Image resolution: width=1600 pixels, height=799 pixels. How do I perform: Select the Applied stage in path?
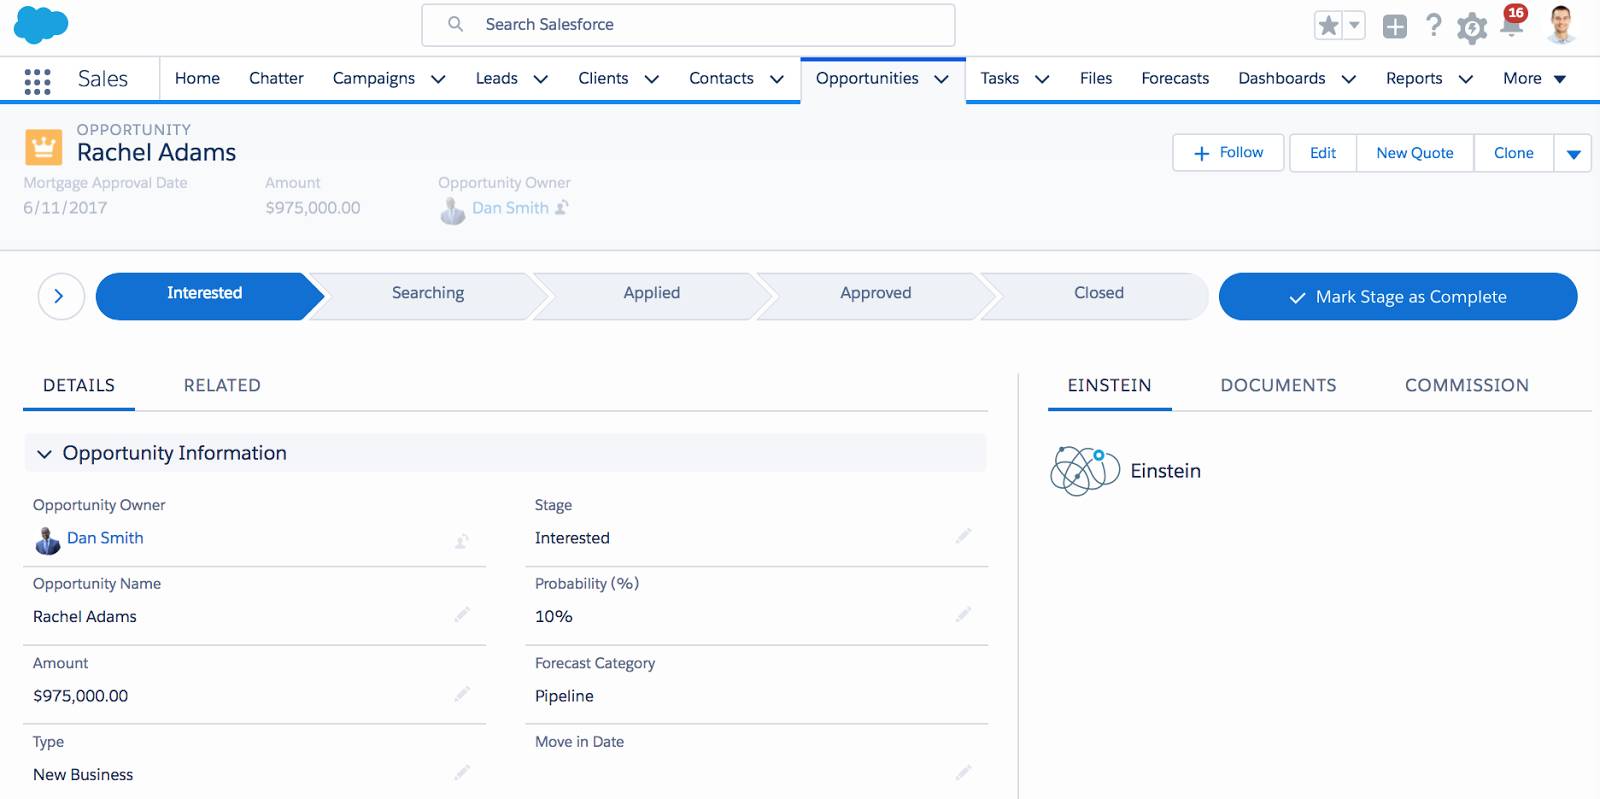point(652,296)
